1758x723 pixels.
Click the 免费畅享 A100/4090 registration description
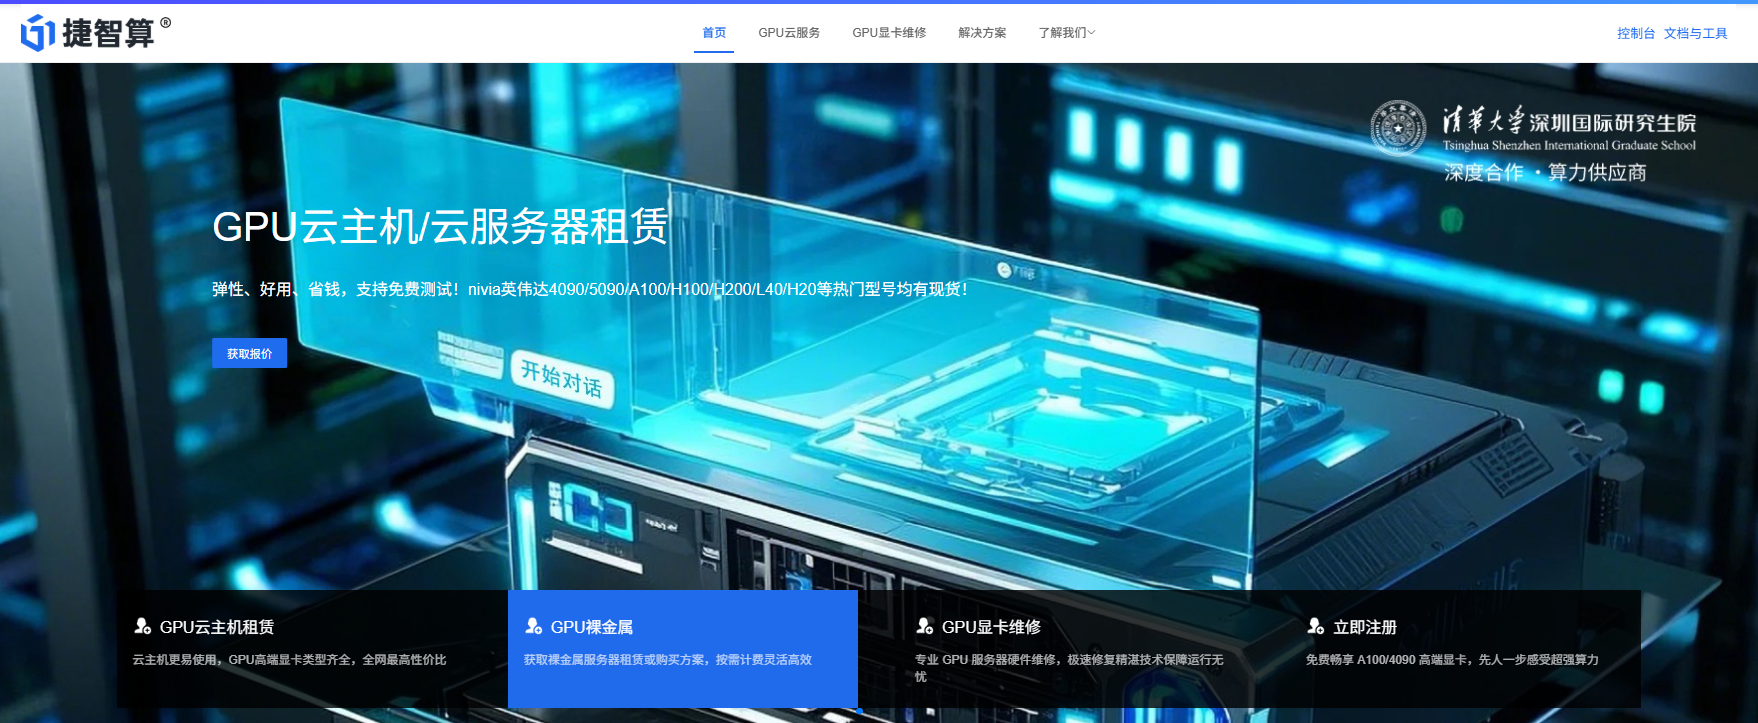(1451, 660)
